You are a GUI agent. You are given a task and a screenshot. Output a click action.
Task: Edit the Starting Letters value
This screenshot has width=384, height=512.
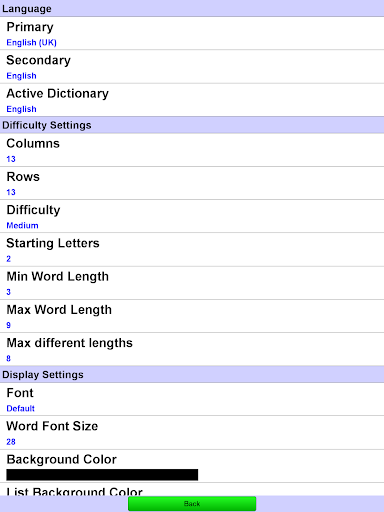coord(192,250)
